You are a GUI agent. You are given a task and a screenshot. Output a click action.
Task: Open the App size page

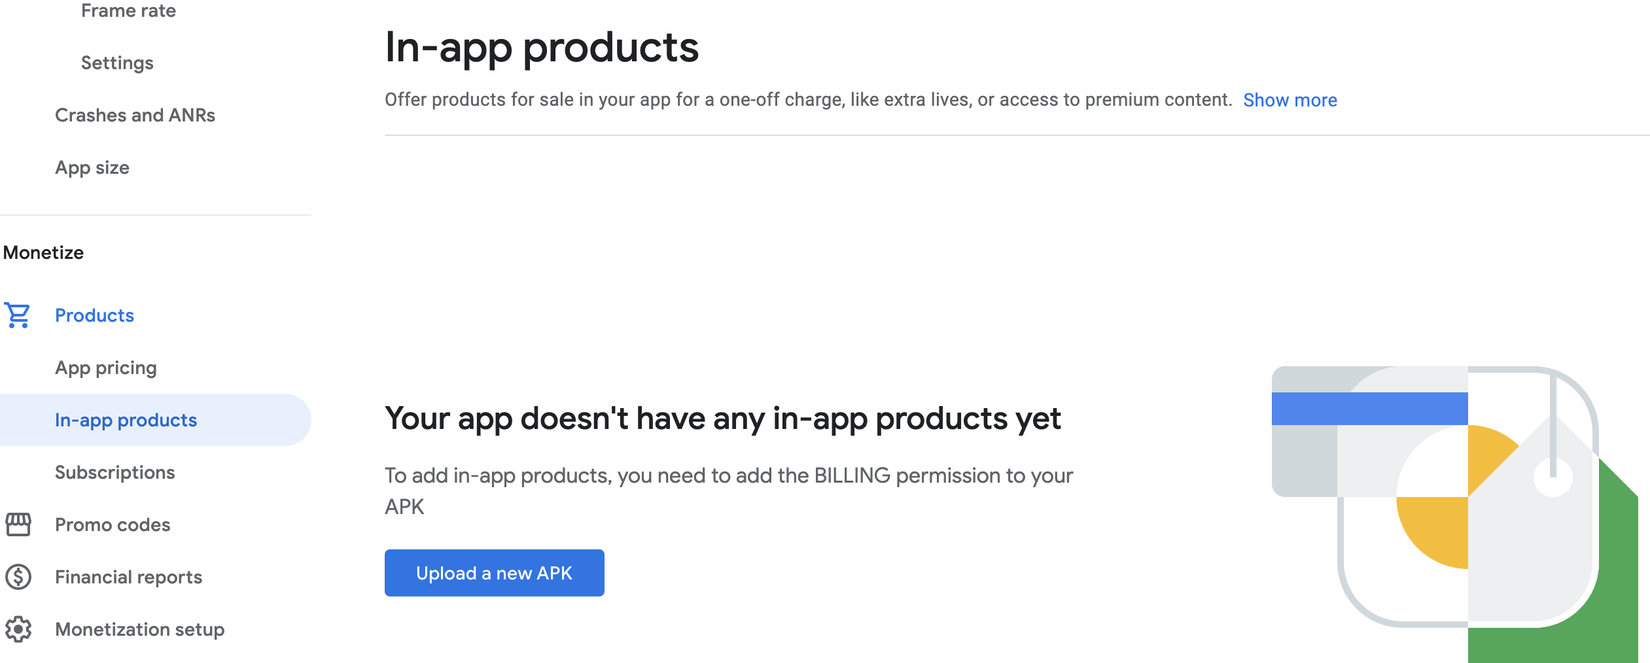(x=92, y=168)
